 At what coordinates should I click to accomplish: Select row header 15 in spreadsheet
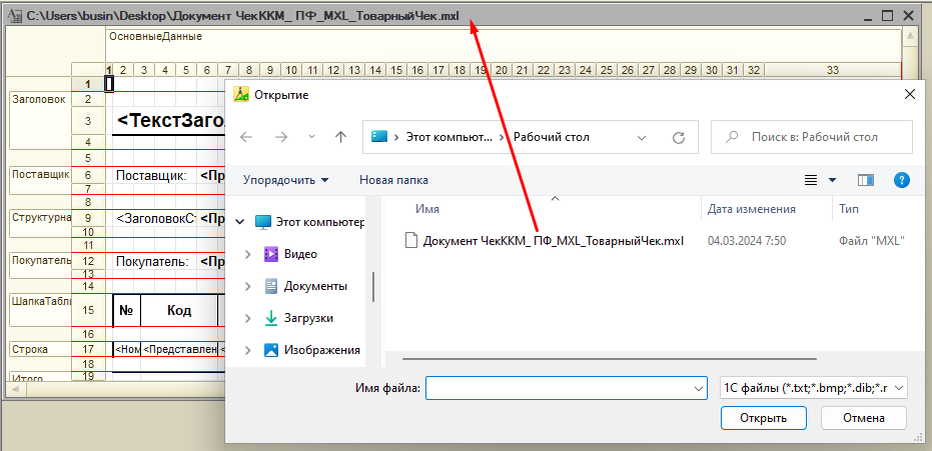point(88,310)
